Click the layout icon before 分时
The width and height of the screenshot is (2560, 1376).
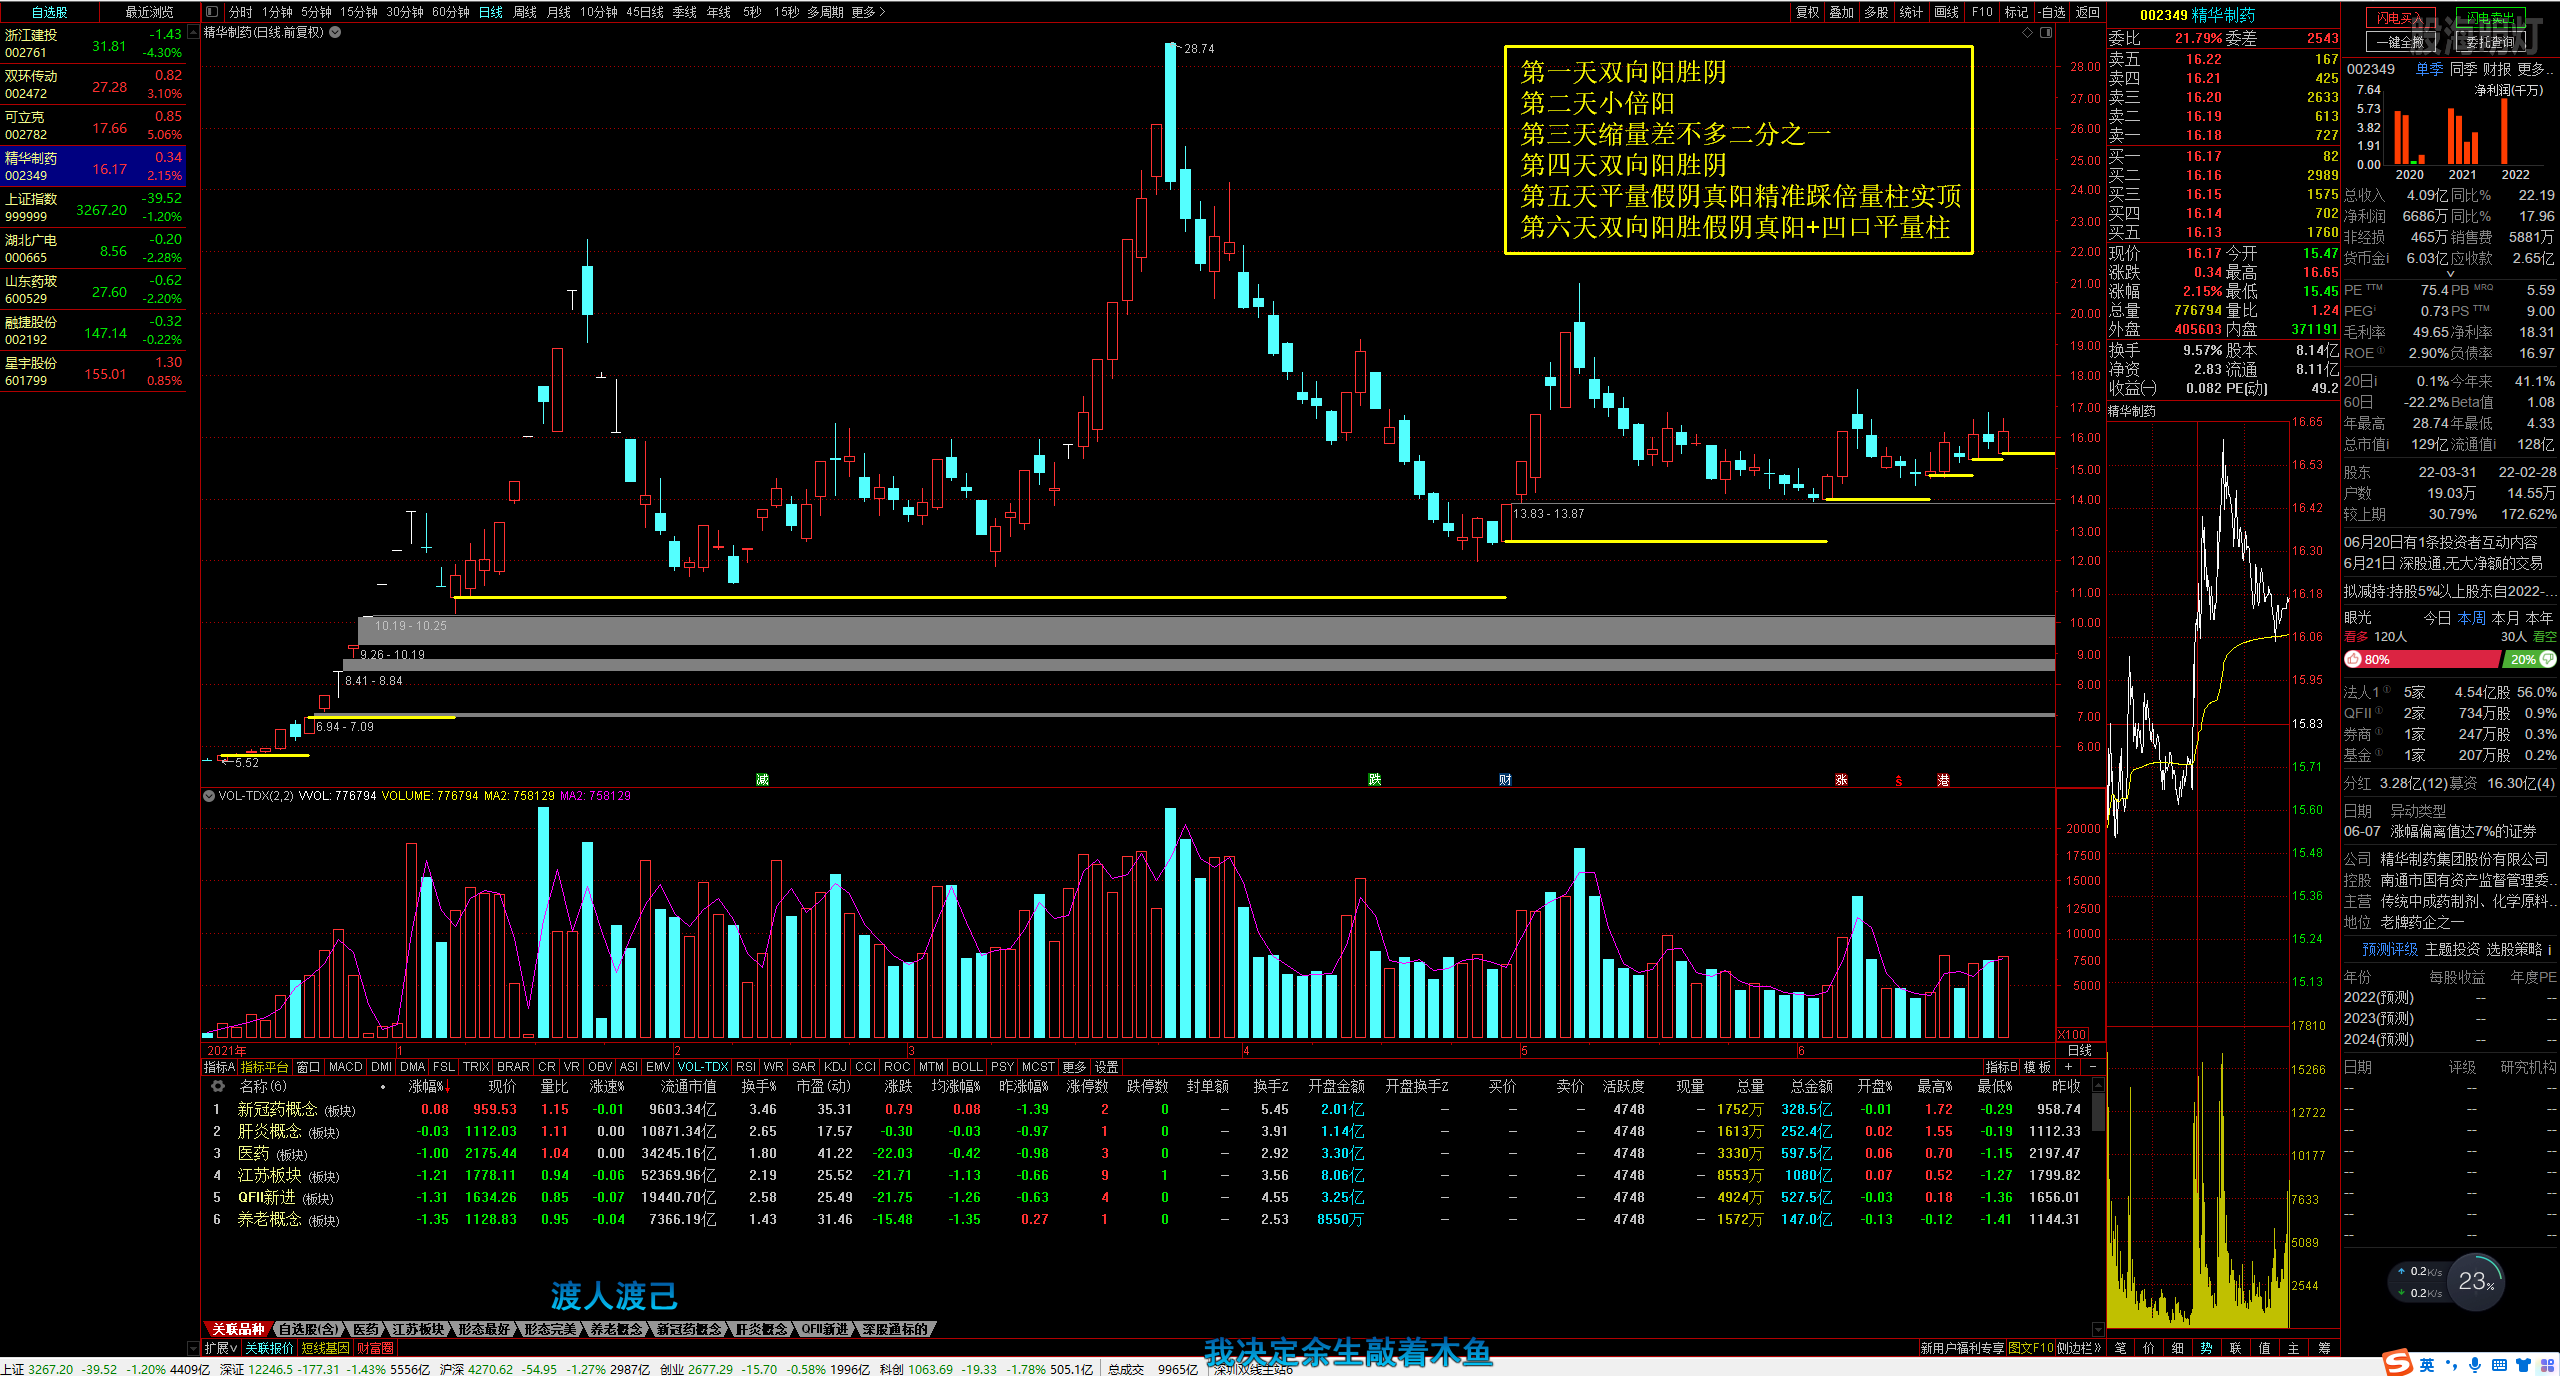pyautogui.click(x=212, y=12)
